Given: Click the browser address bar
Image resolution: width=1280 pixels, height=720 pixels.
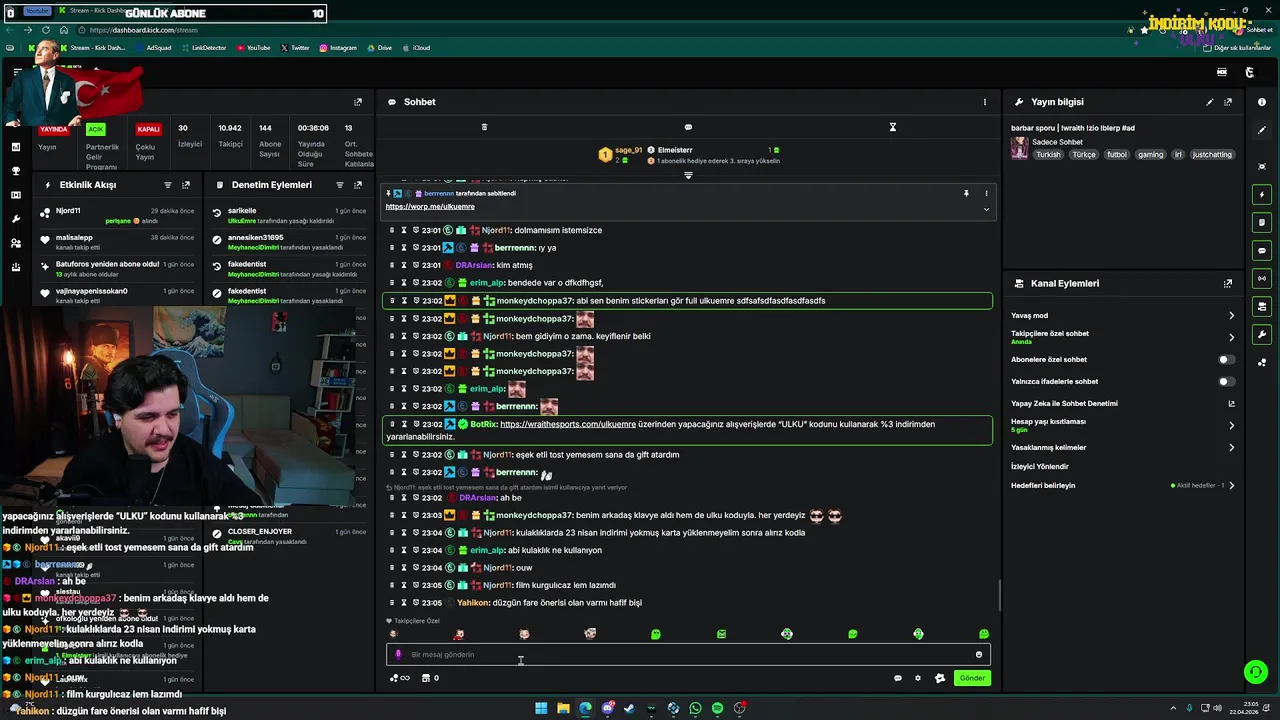Looking at the screenshot, I should (x=600, y=30).
